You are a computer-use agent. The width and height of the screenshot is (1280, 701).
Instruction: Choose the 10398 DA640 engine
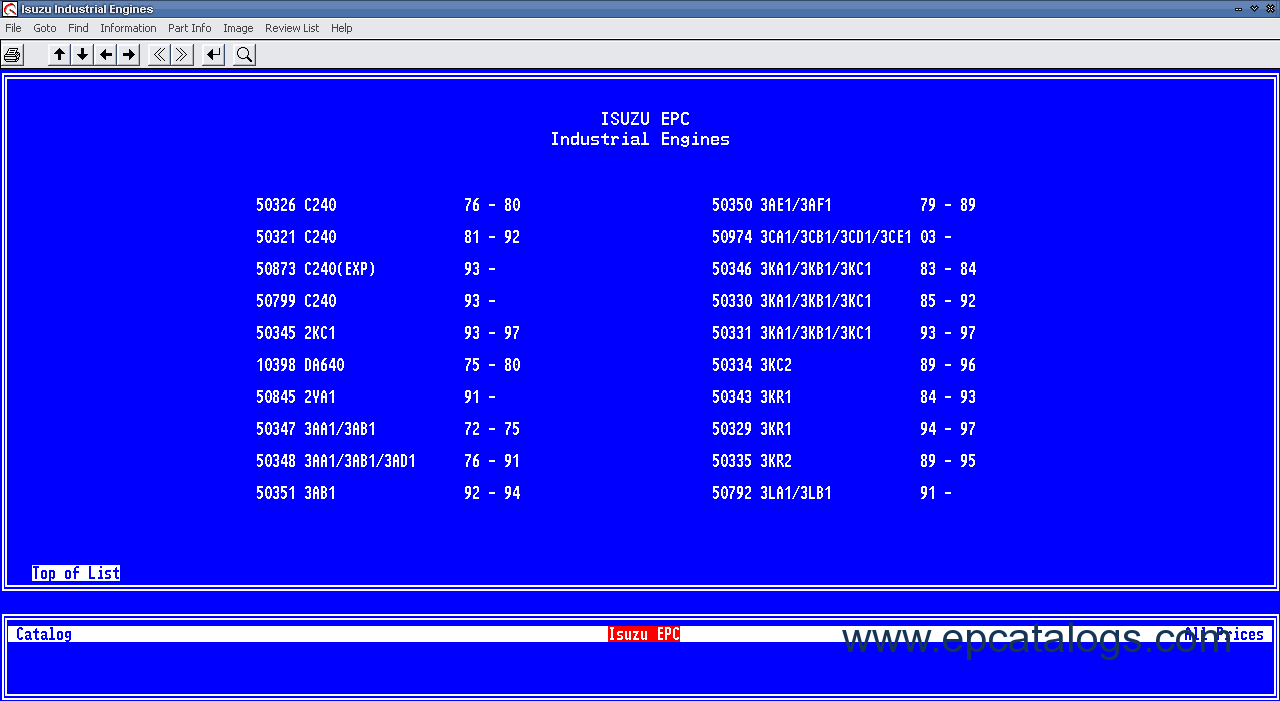[388, 365]
